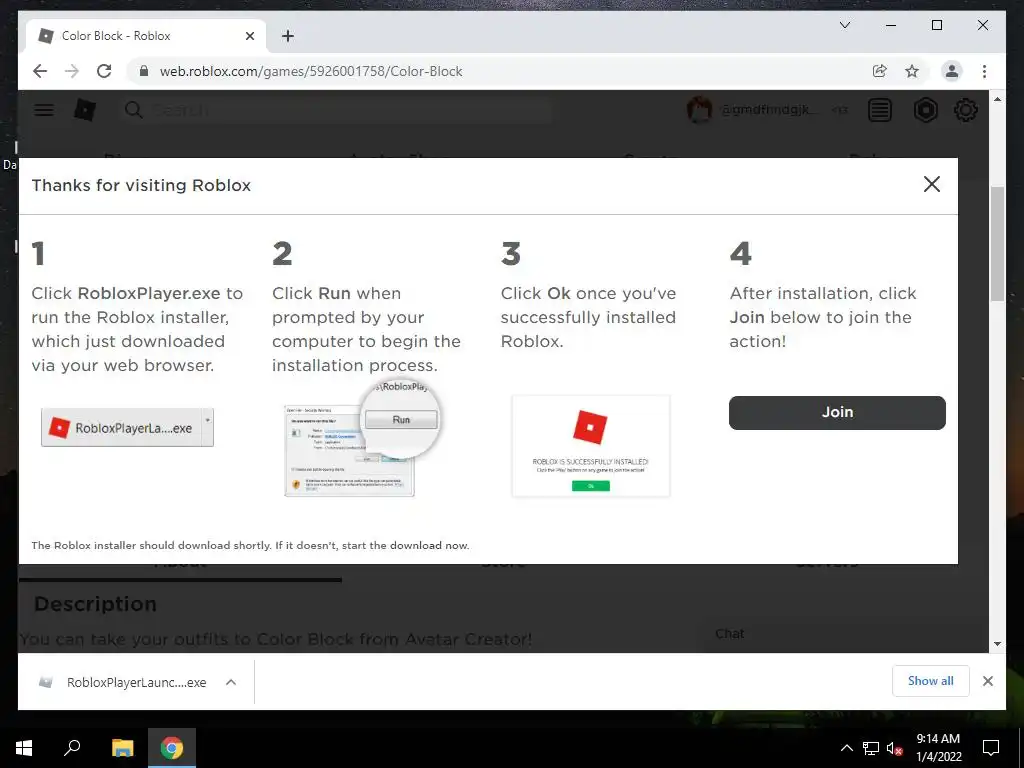The image size is (1024, 768).
Task: Open the Roblox notifications list icon
Action: (880, 110)
